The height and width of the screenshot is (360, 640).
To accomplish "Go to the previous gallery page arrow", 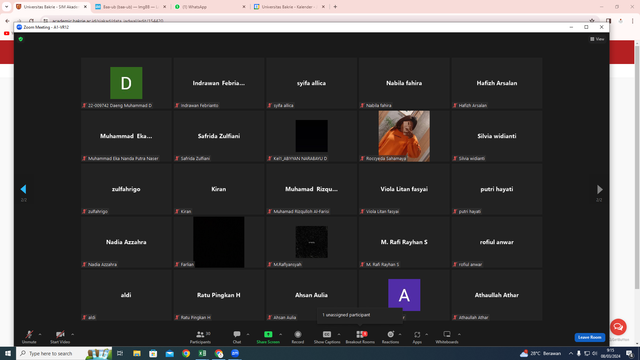I will click(23, 189).
